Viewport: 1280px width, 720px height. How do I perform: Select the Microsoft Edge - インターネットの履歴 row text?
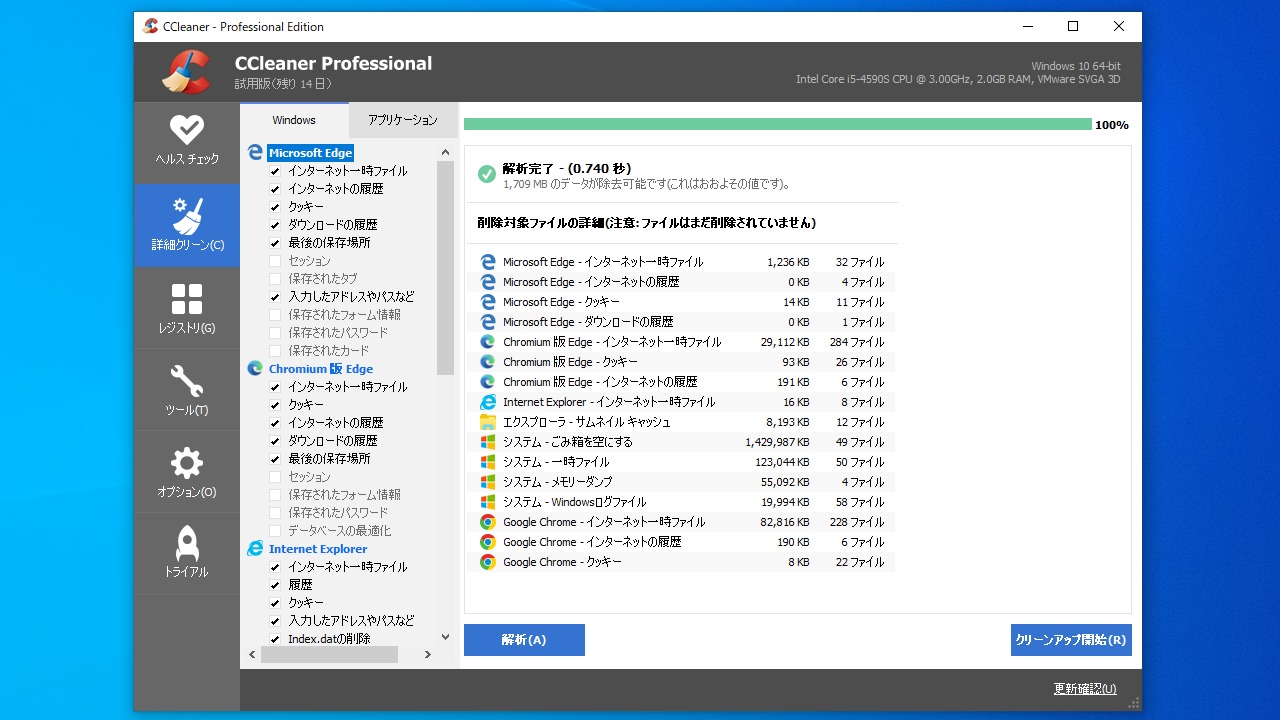(x=591, y=282)
